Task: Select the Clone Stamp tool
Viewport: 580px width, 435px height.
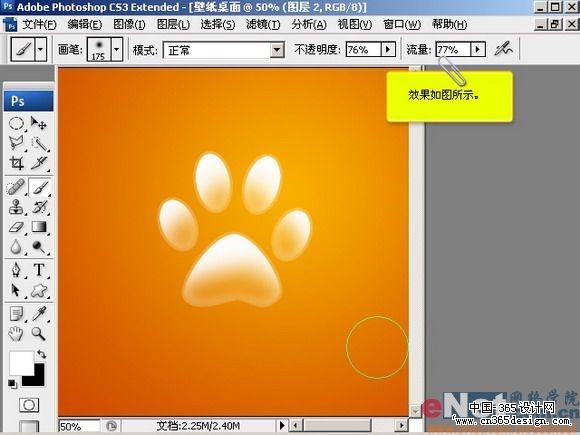Action: point(16,207)
